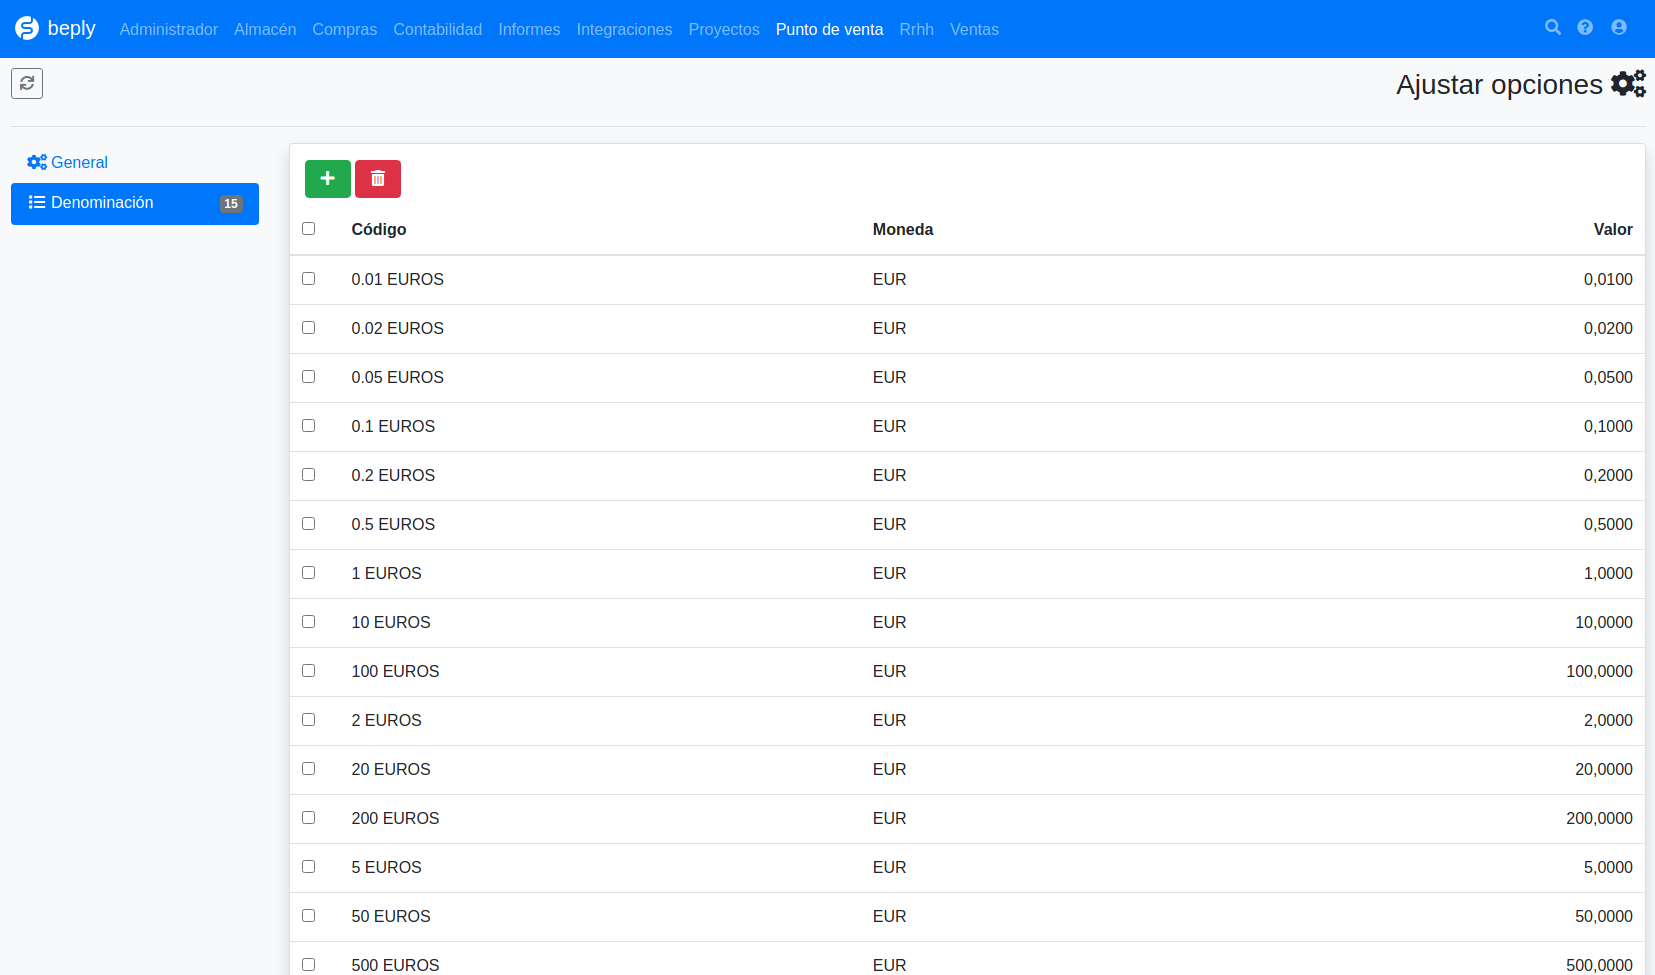Click the green add denomination button

[x=327, y=179]
